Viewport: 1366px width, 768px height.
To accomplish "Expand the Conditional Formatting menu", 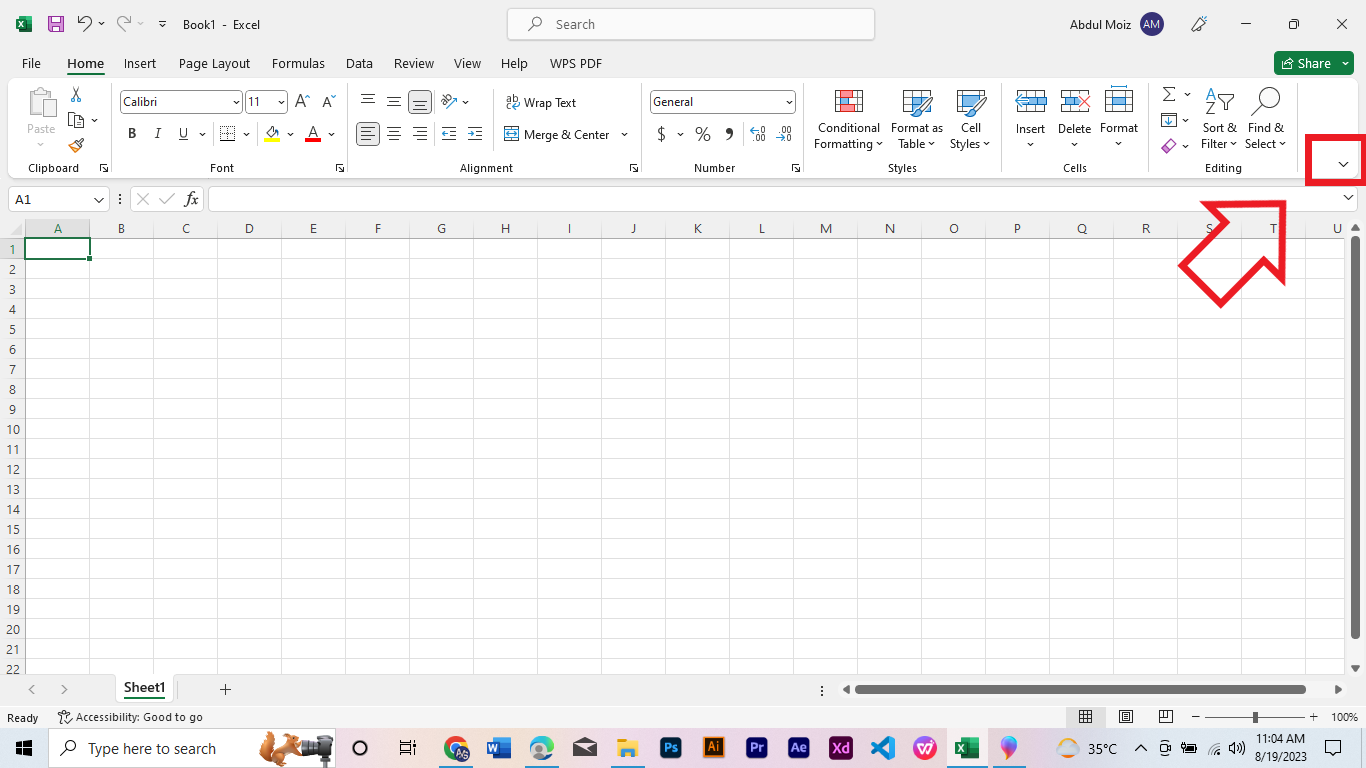I will click(x=848, y=120).
